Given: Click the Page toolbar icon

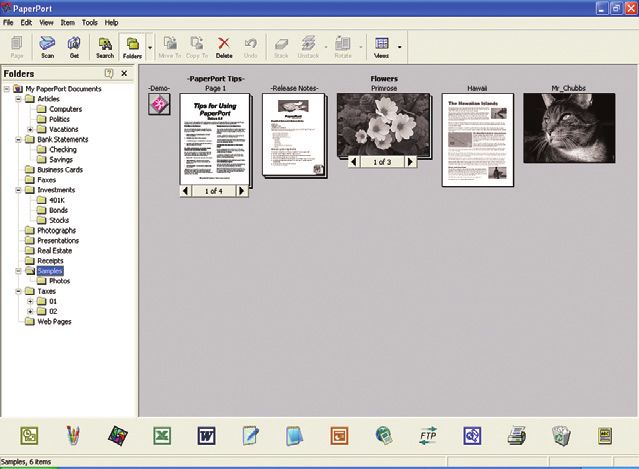Looking at the screenshot, I should pos(17,47).
